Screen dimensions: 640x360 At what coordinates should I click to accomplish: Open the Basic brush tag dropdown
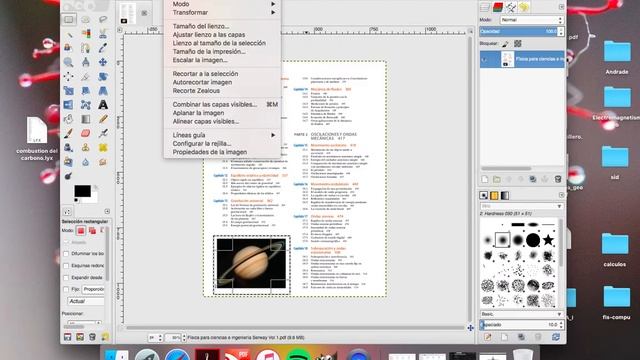click(522, 314)
